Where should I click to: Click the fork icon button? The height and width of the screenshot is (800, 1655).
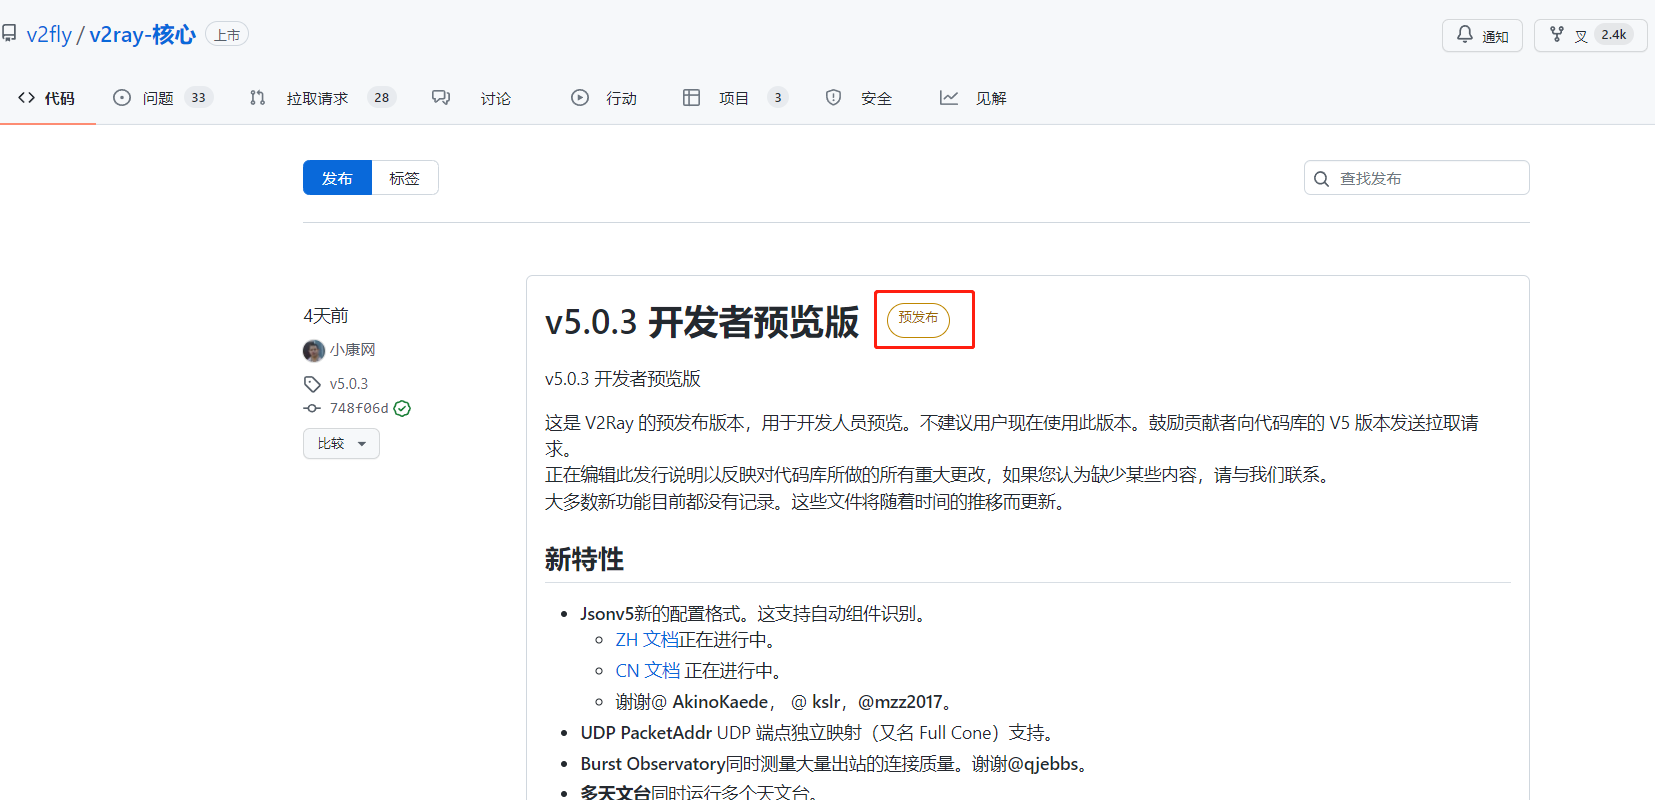click(1557, 34)
